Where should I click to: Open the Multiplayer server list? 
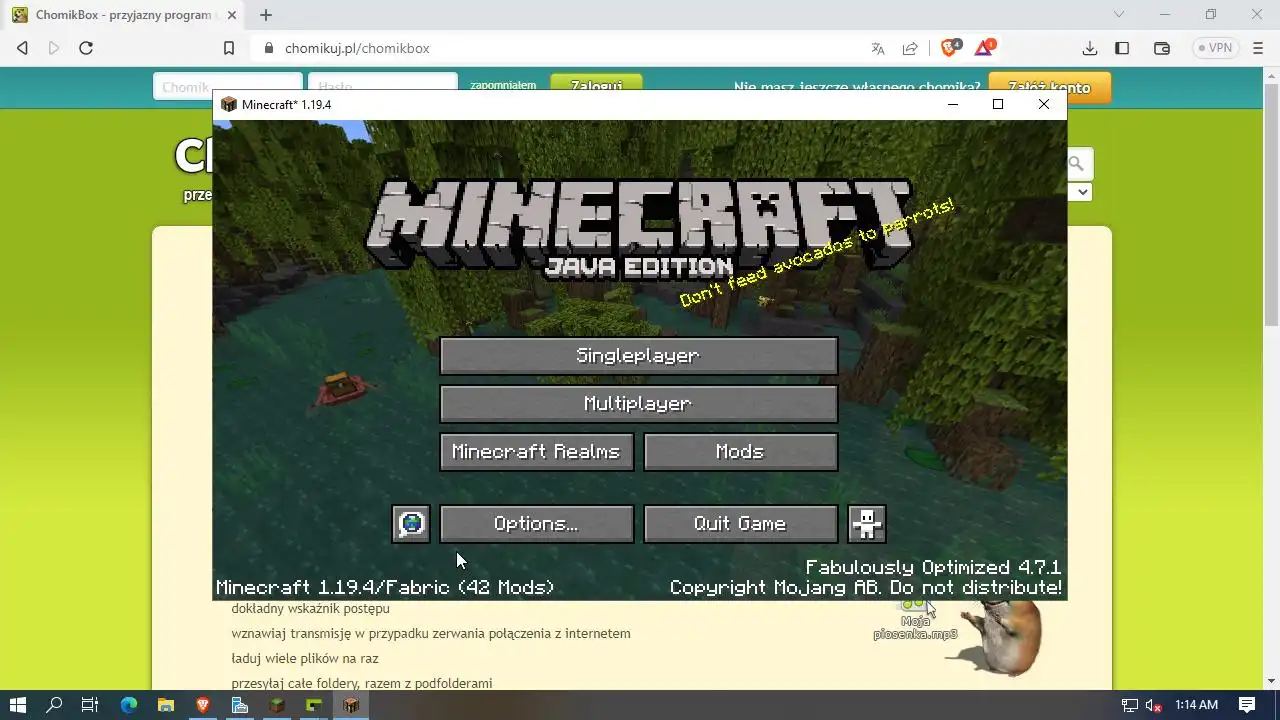pyautogui.click(x=638, y=404)
